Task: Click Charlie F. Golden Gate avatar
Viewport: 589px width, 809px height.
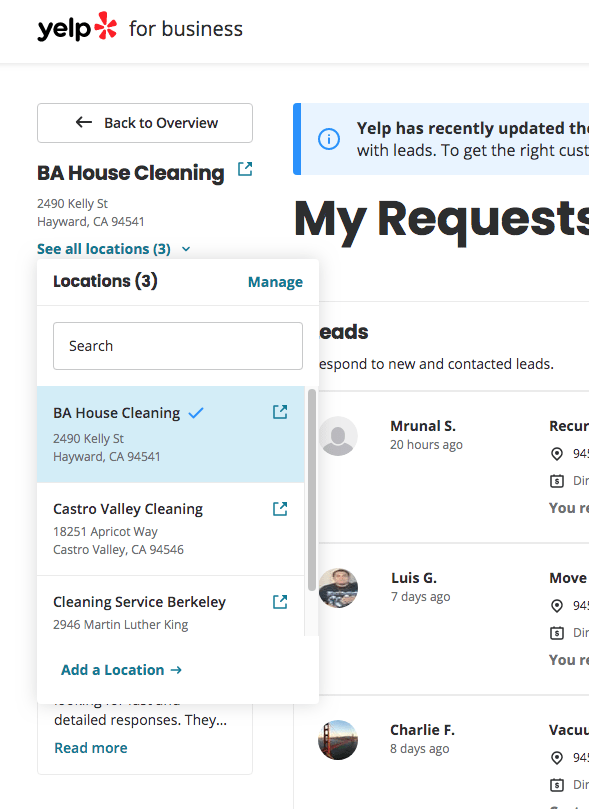Action: (x=338, y=740)
